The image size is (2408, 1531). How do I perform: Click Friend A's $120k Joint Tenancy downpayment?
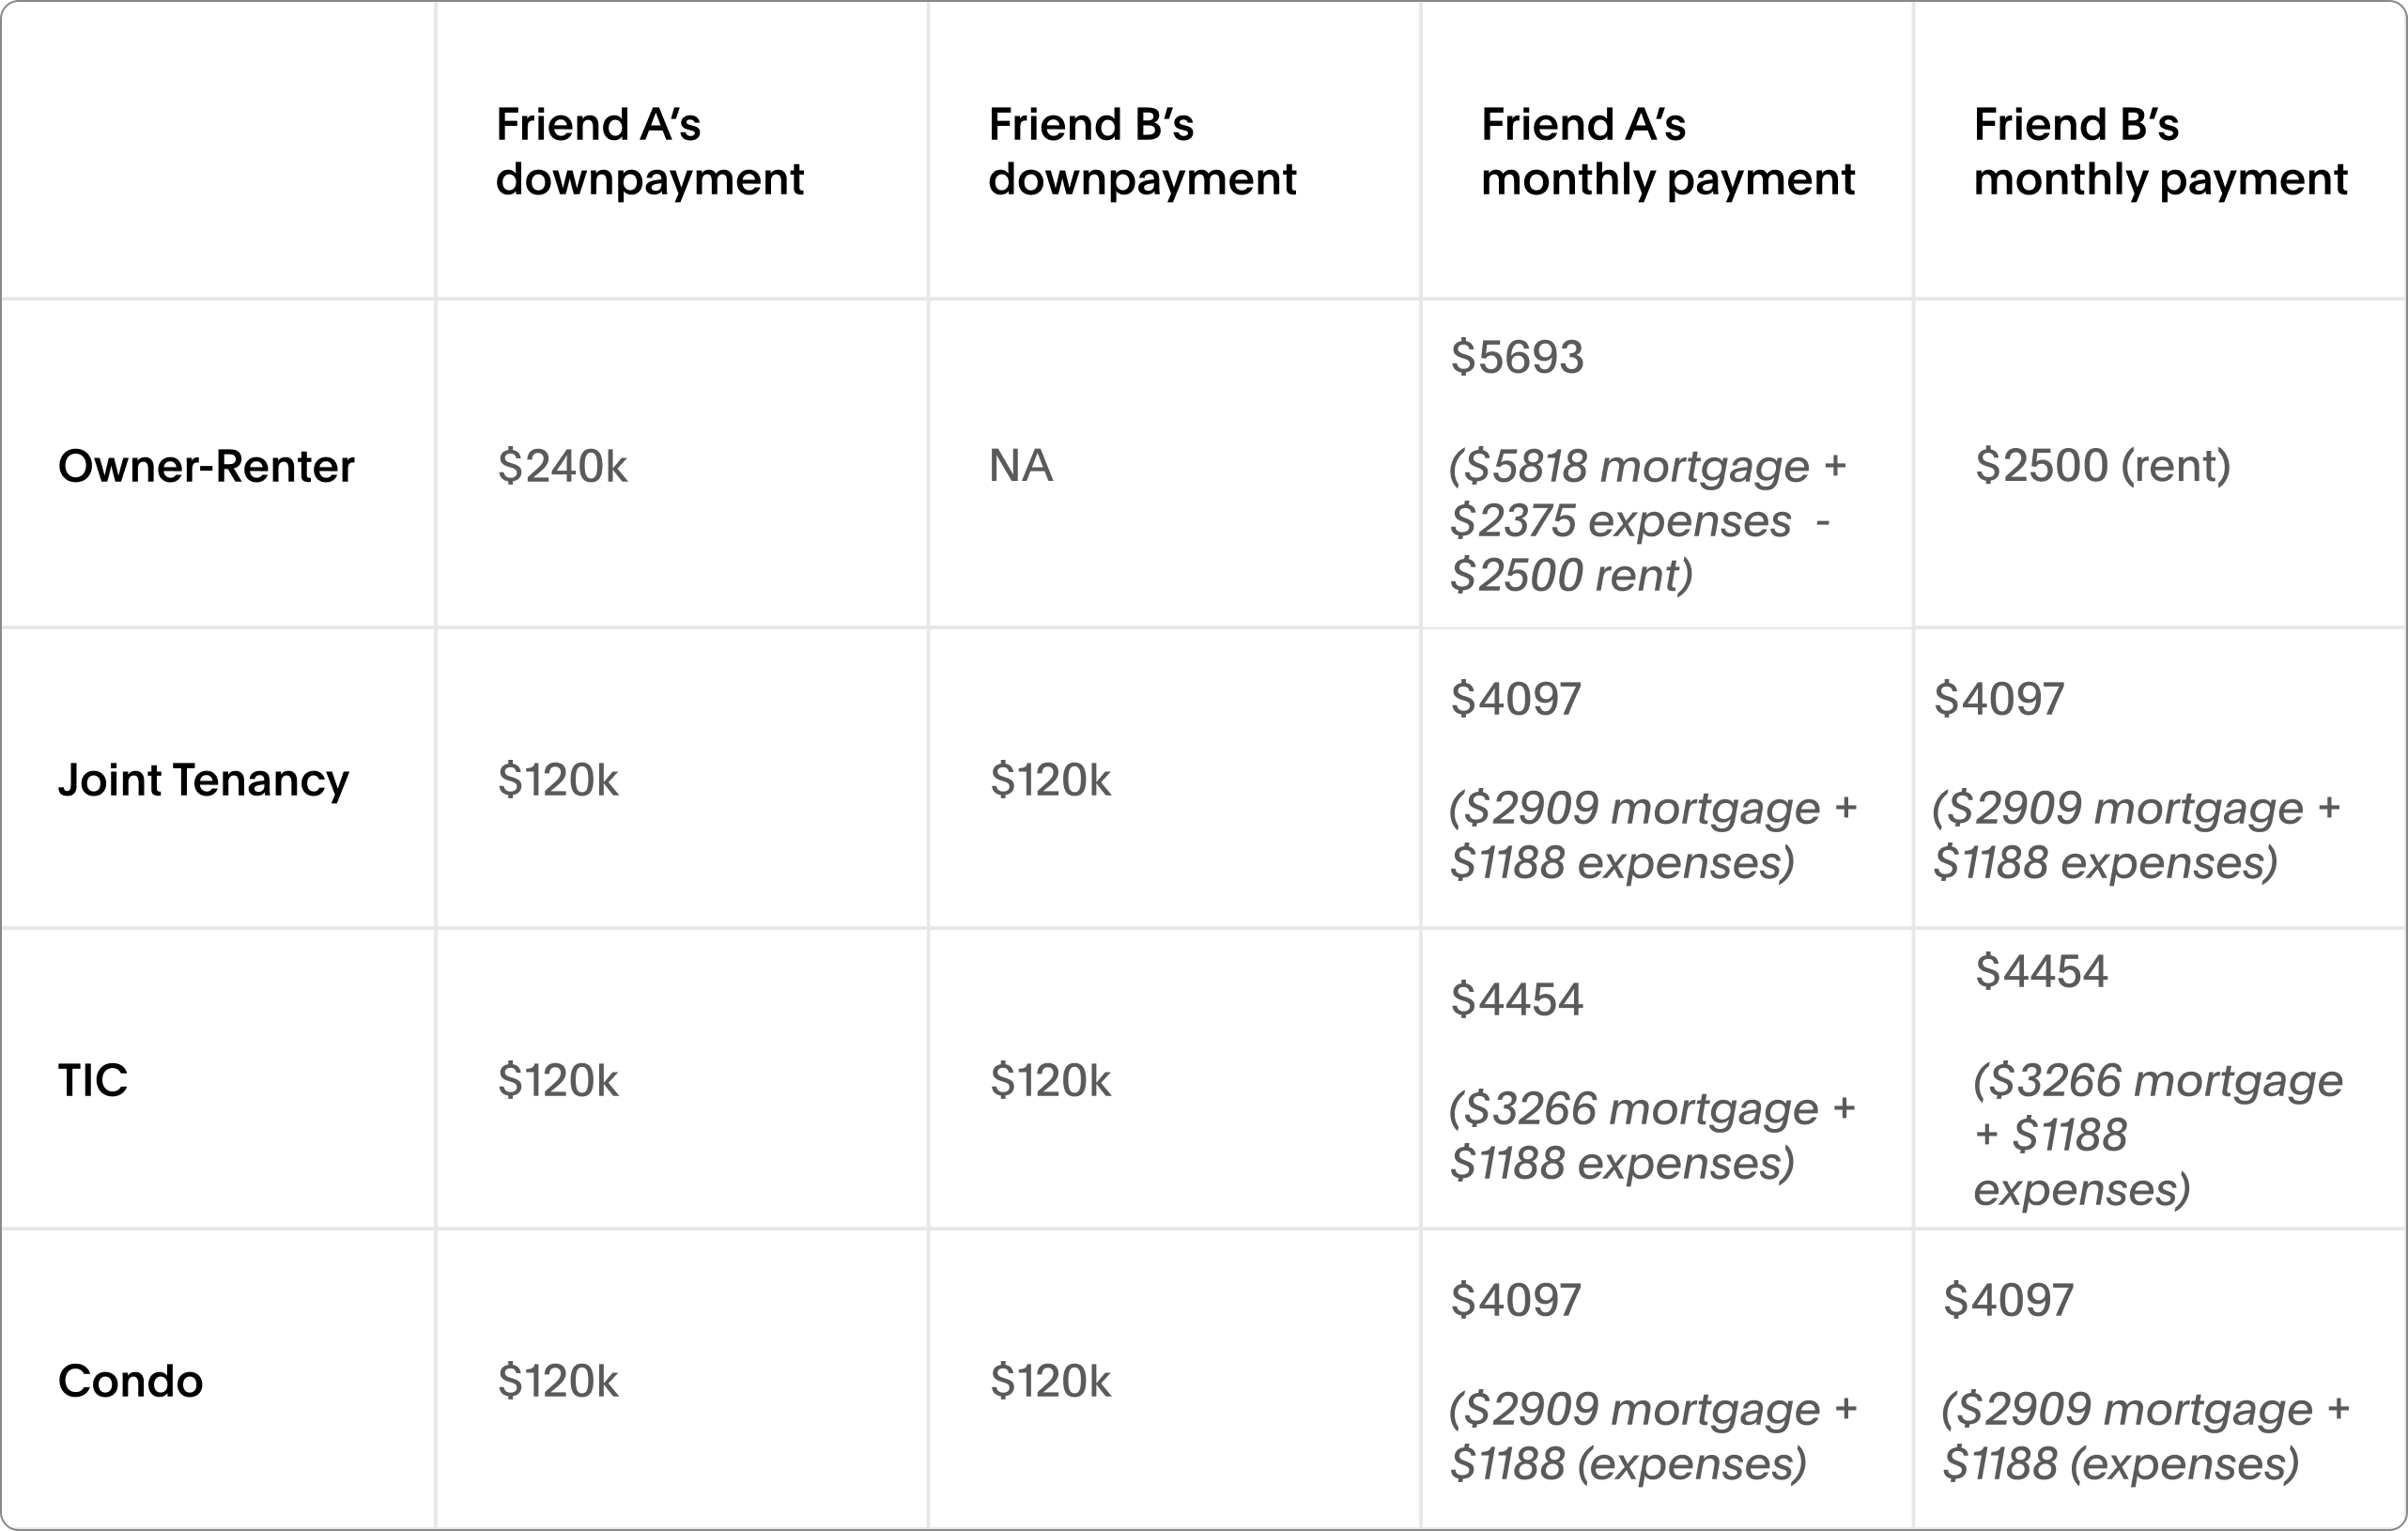558,780
